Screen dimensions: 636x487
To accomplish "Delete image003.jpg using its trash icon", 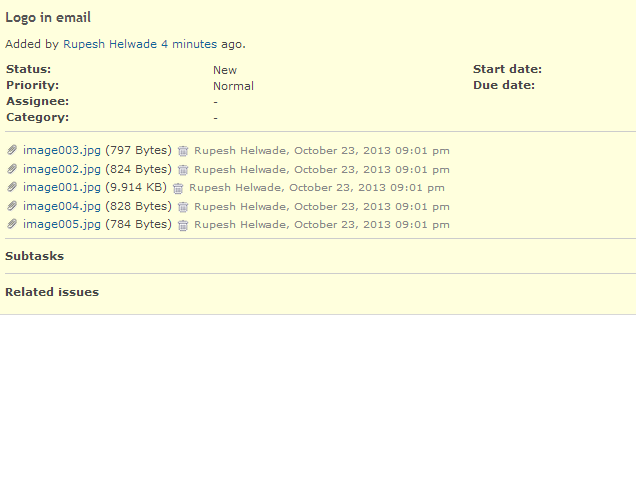I will coord(183,151).
